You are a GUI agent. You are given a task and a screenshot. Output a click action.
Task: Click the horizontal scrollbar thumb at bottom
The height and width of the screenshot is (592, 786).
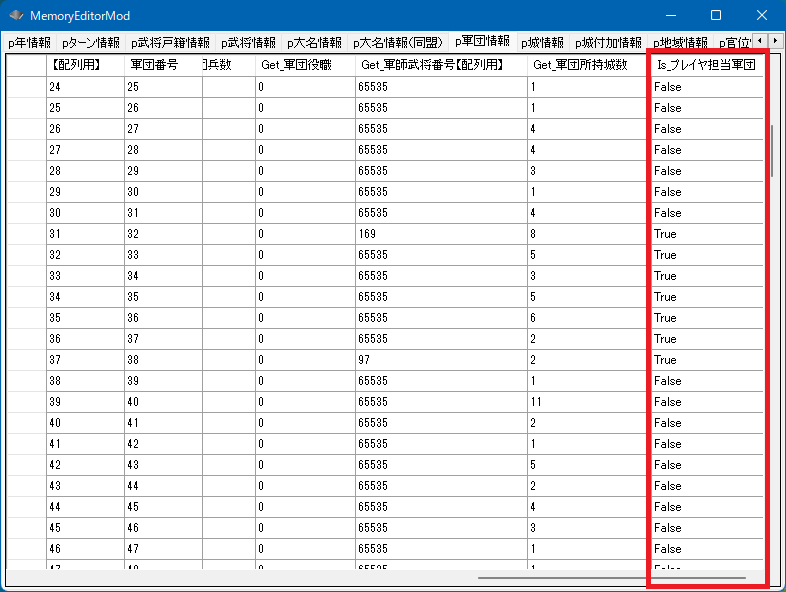coord(610,577)
